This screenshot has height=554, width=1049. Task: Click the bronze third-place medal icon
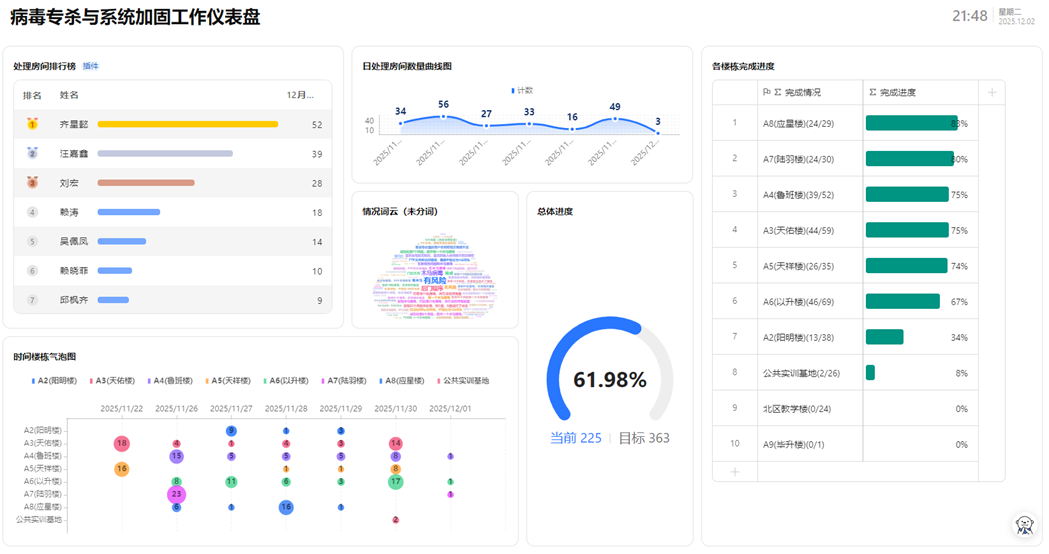click(32, 183)
